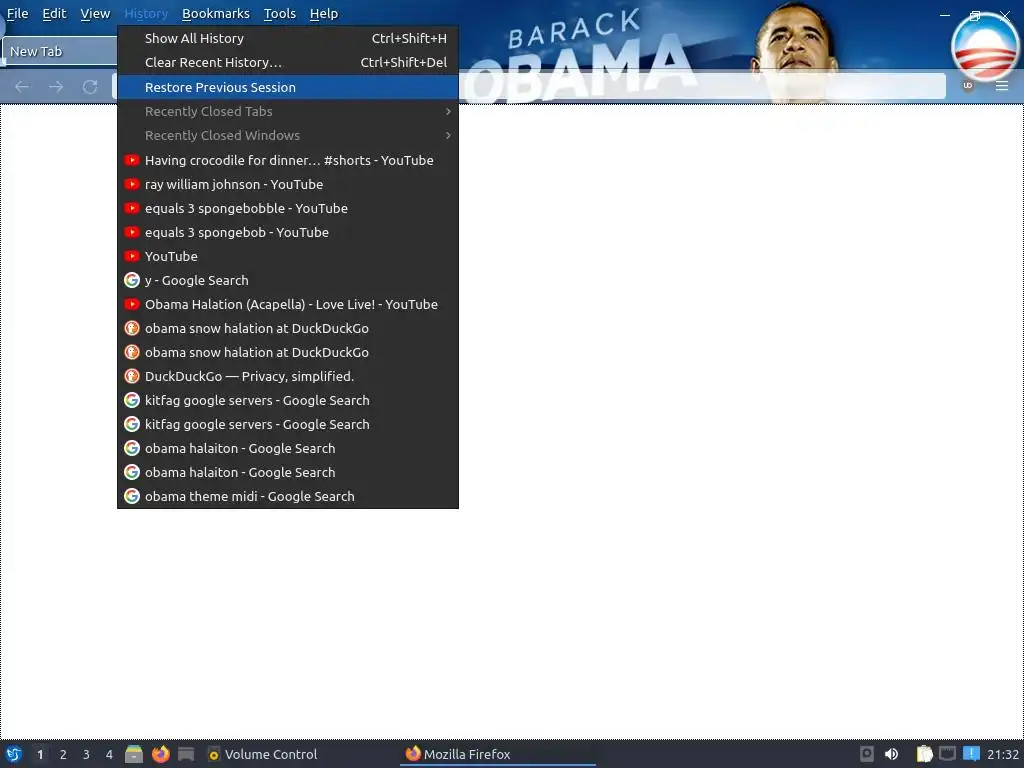Expand Recently Closed Tabs submenu arrow
1024x768 pixels.
[448, 112]
